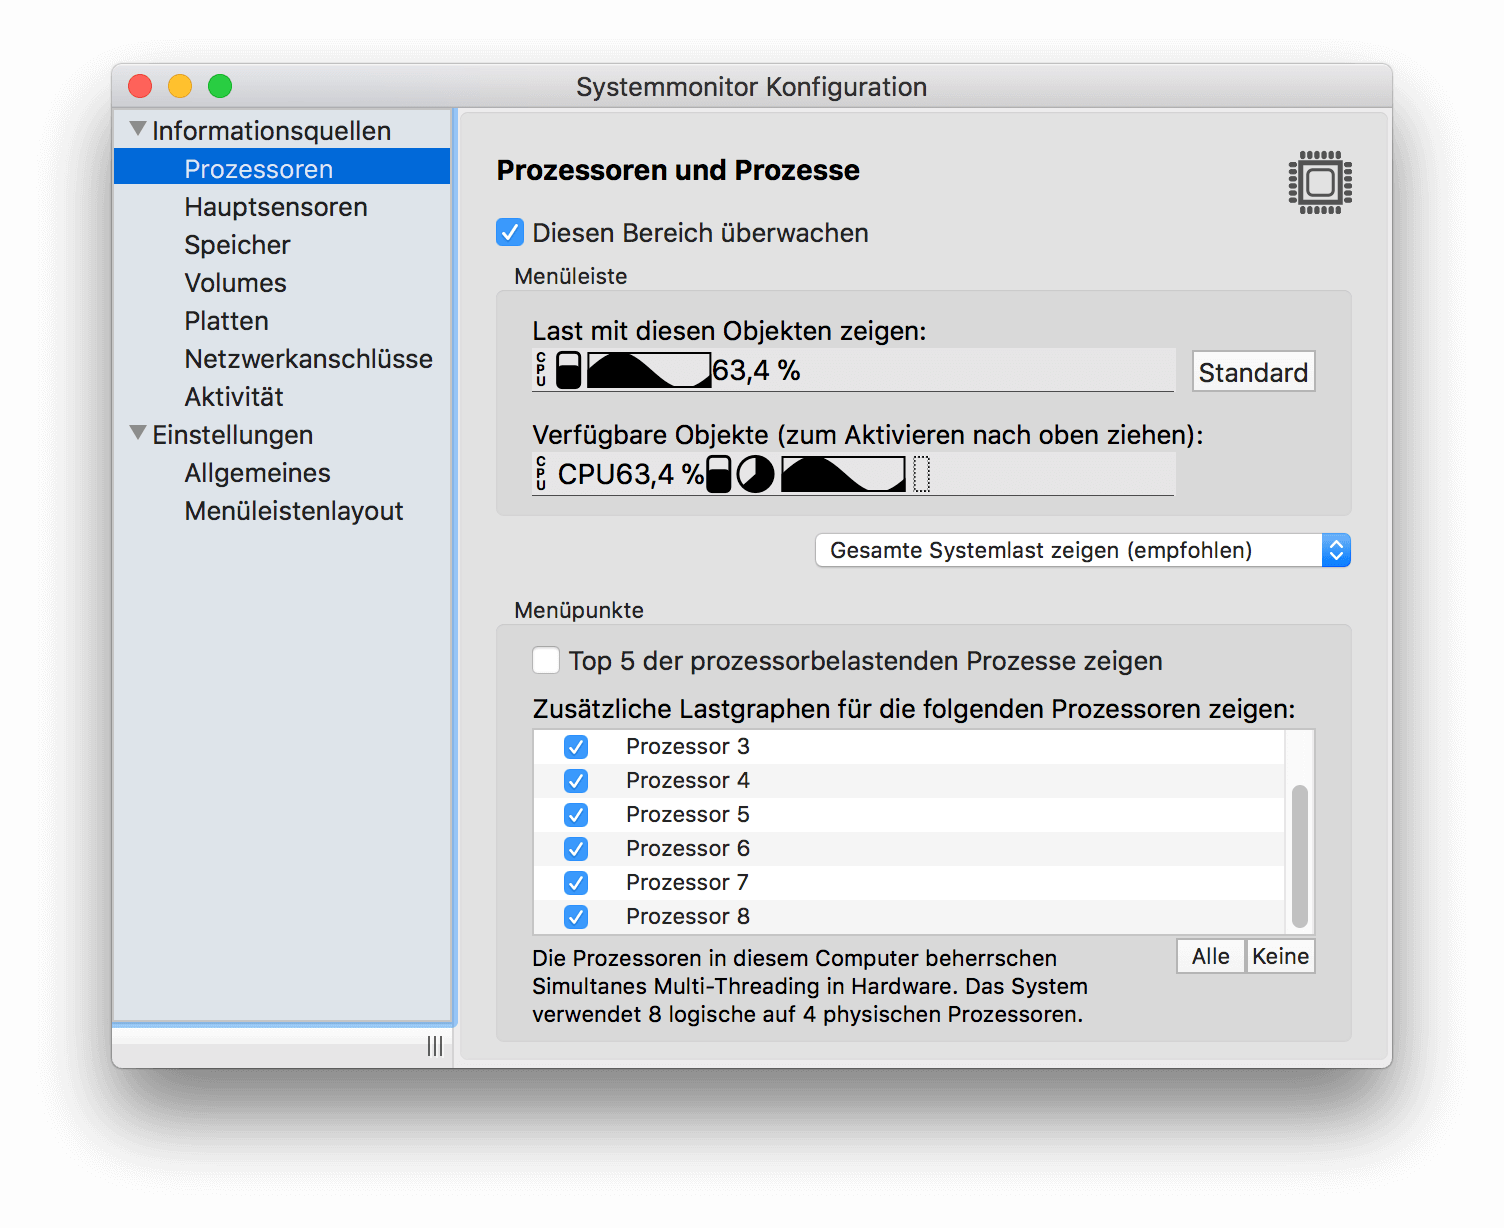Click the history graph in active menu bar row
This screenshot has width=1504, height=1228.
click(x=648, y=370)
